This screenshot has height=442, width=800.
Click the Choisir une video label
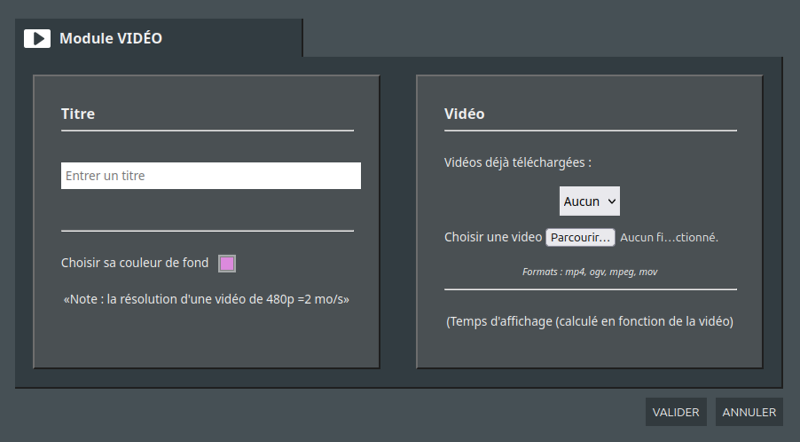tap(493, 237)
